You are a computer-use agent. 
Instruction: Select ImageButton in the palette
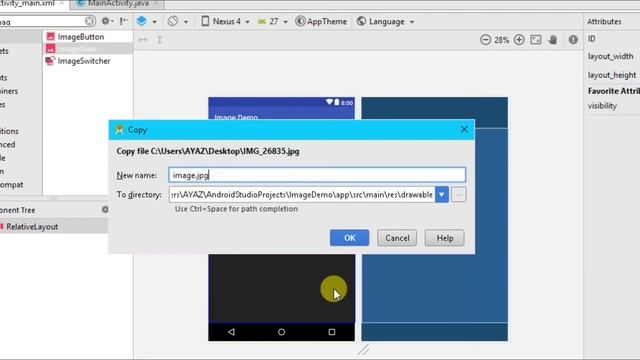click(x=81, y=37)
